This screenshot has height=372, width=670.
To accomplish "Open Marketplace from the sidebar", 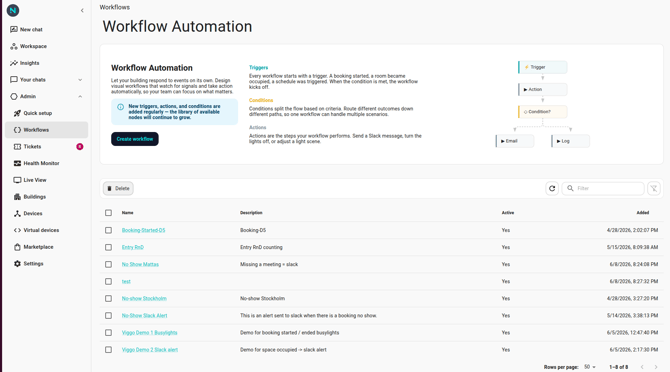I will (47, 247).
